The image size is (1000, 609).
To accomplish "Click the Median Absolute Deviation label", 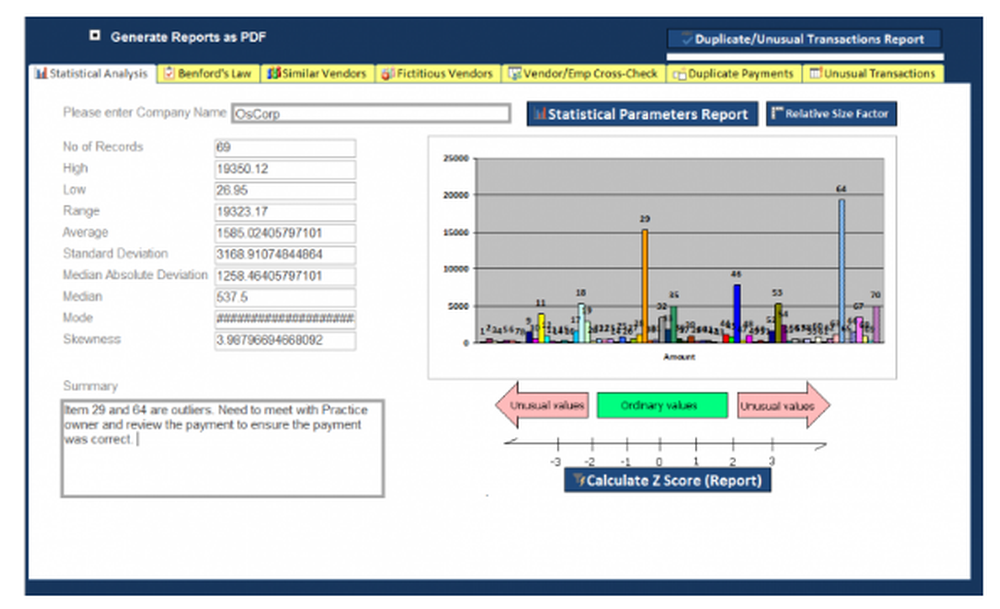I will tap(135, 275).
